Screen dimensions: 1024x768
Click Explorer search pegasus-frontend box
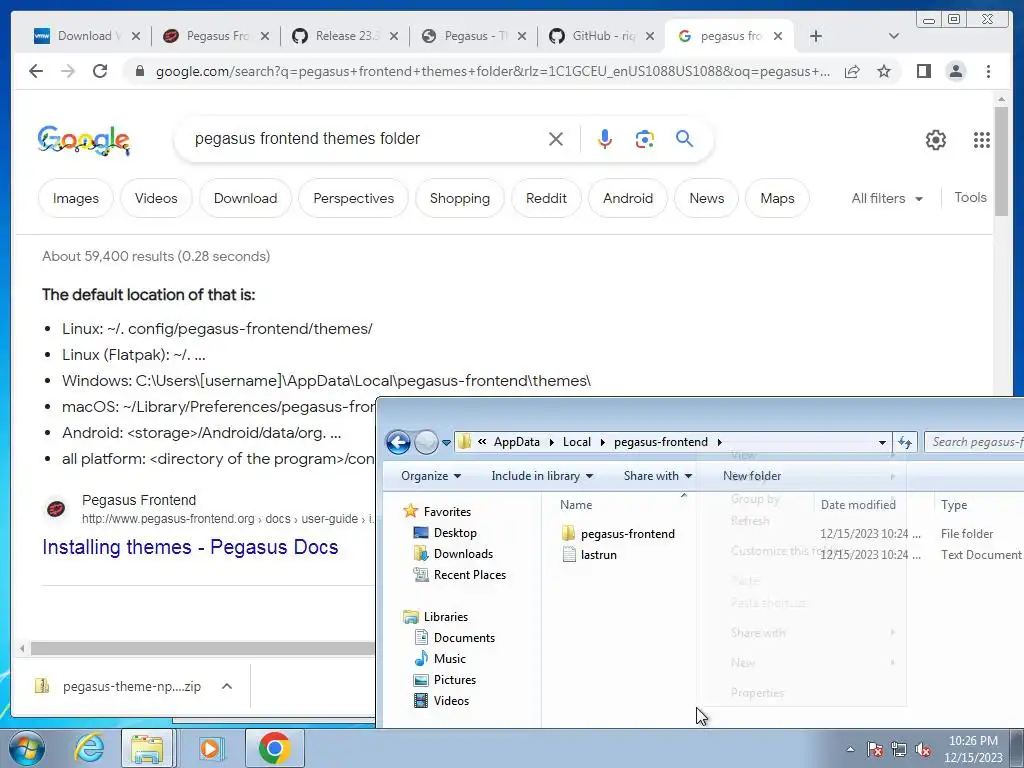976,442
